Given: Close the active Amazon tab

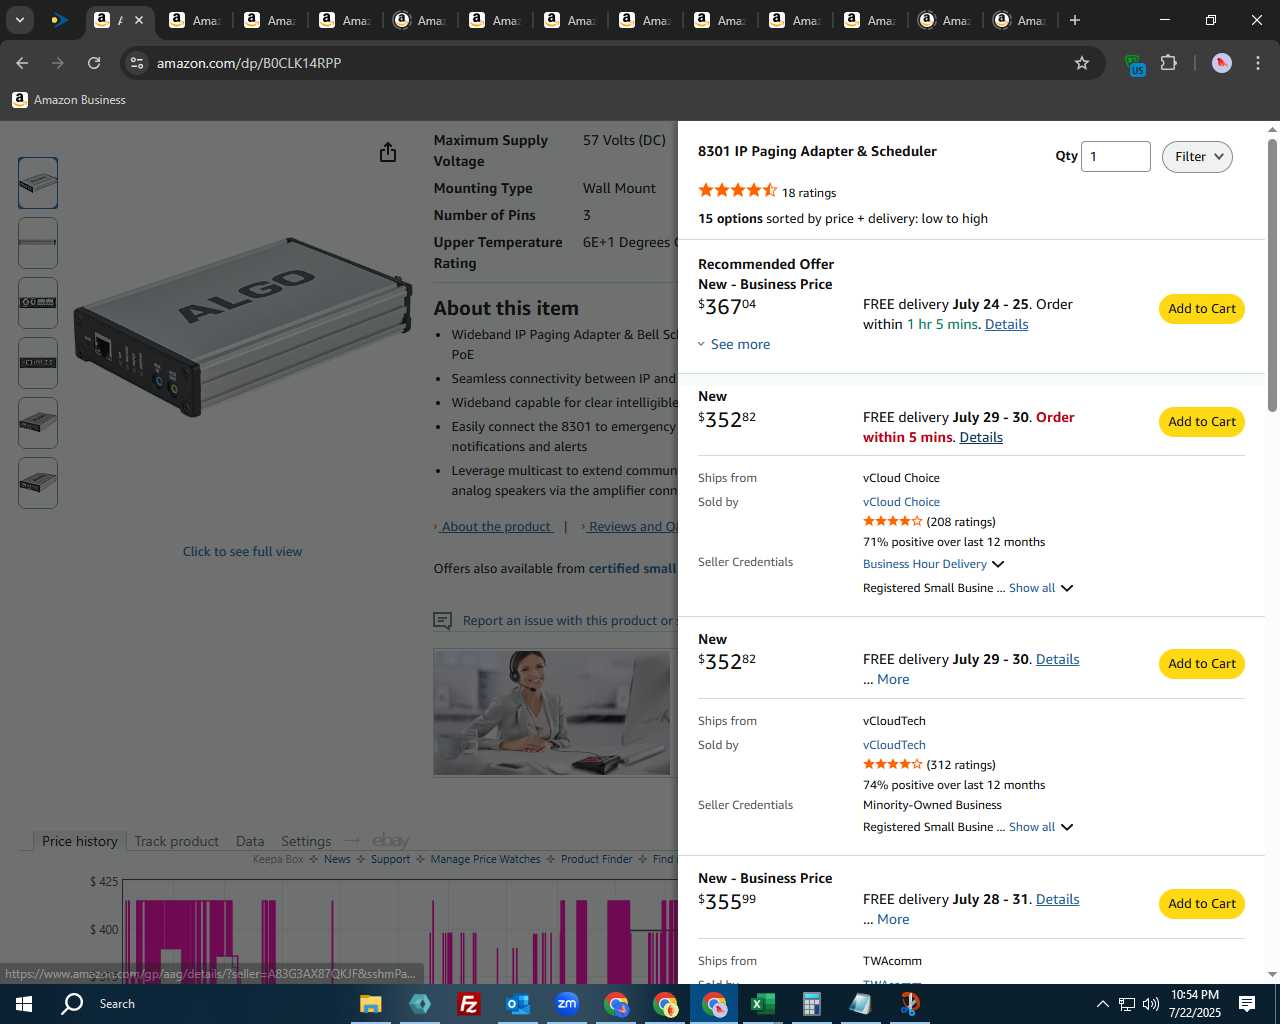Looking at the screenshot, I should coord(139,20).
